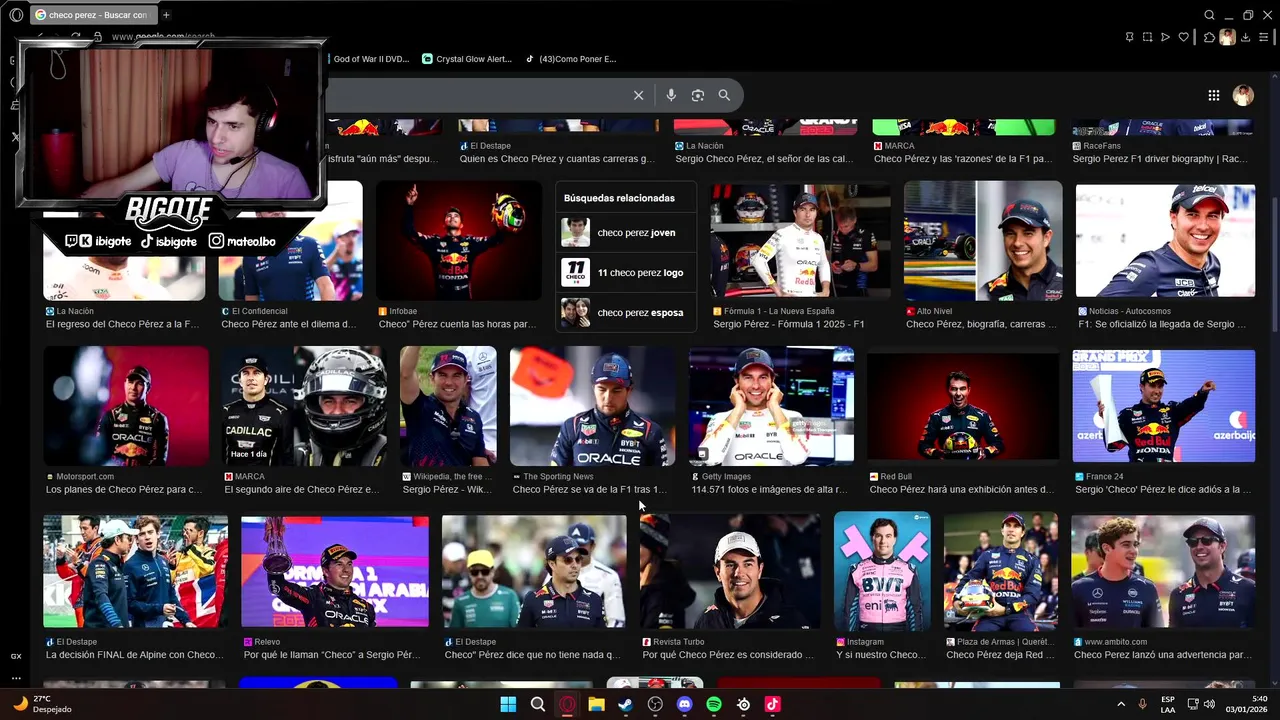
Task: Open the Infobae Checo Pérez cuenta las horas image
Action: 459,241
